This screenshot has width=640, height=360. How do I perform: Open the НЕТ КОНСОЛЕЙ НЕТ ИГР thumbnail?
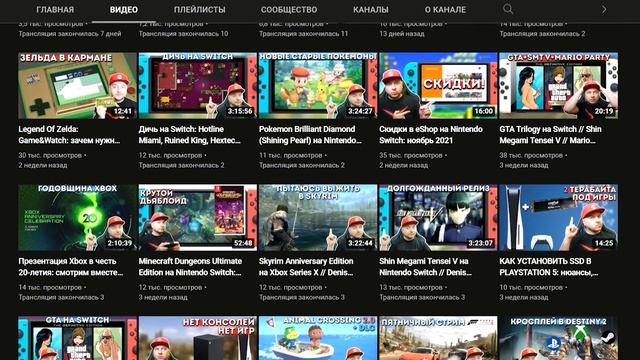[198, 338]
